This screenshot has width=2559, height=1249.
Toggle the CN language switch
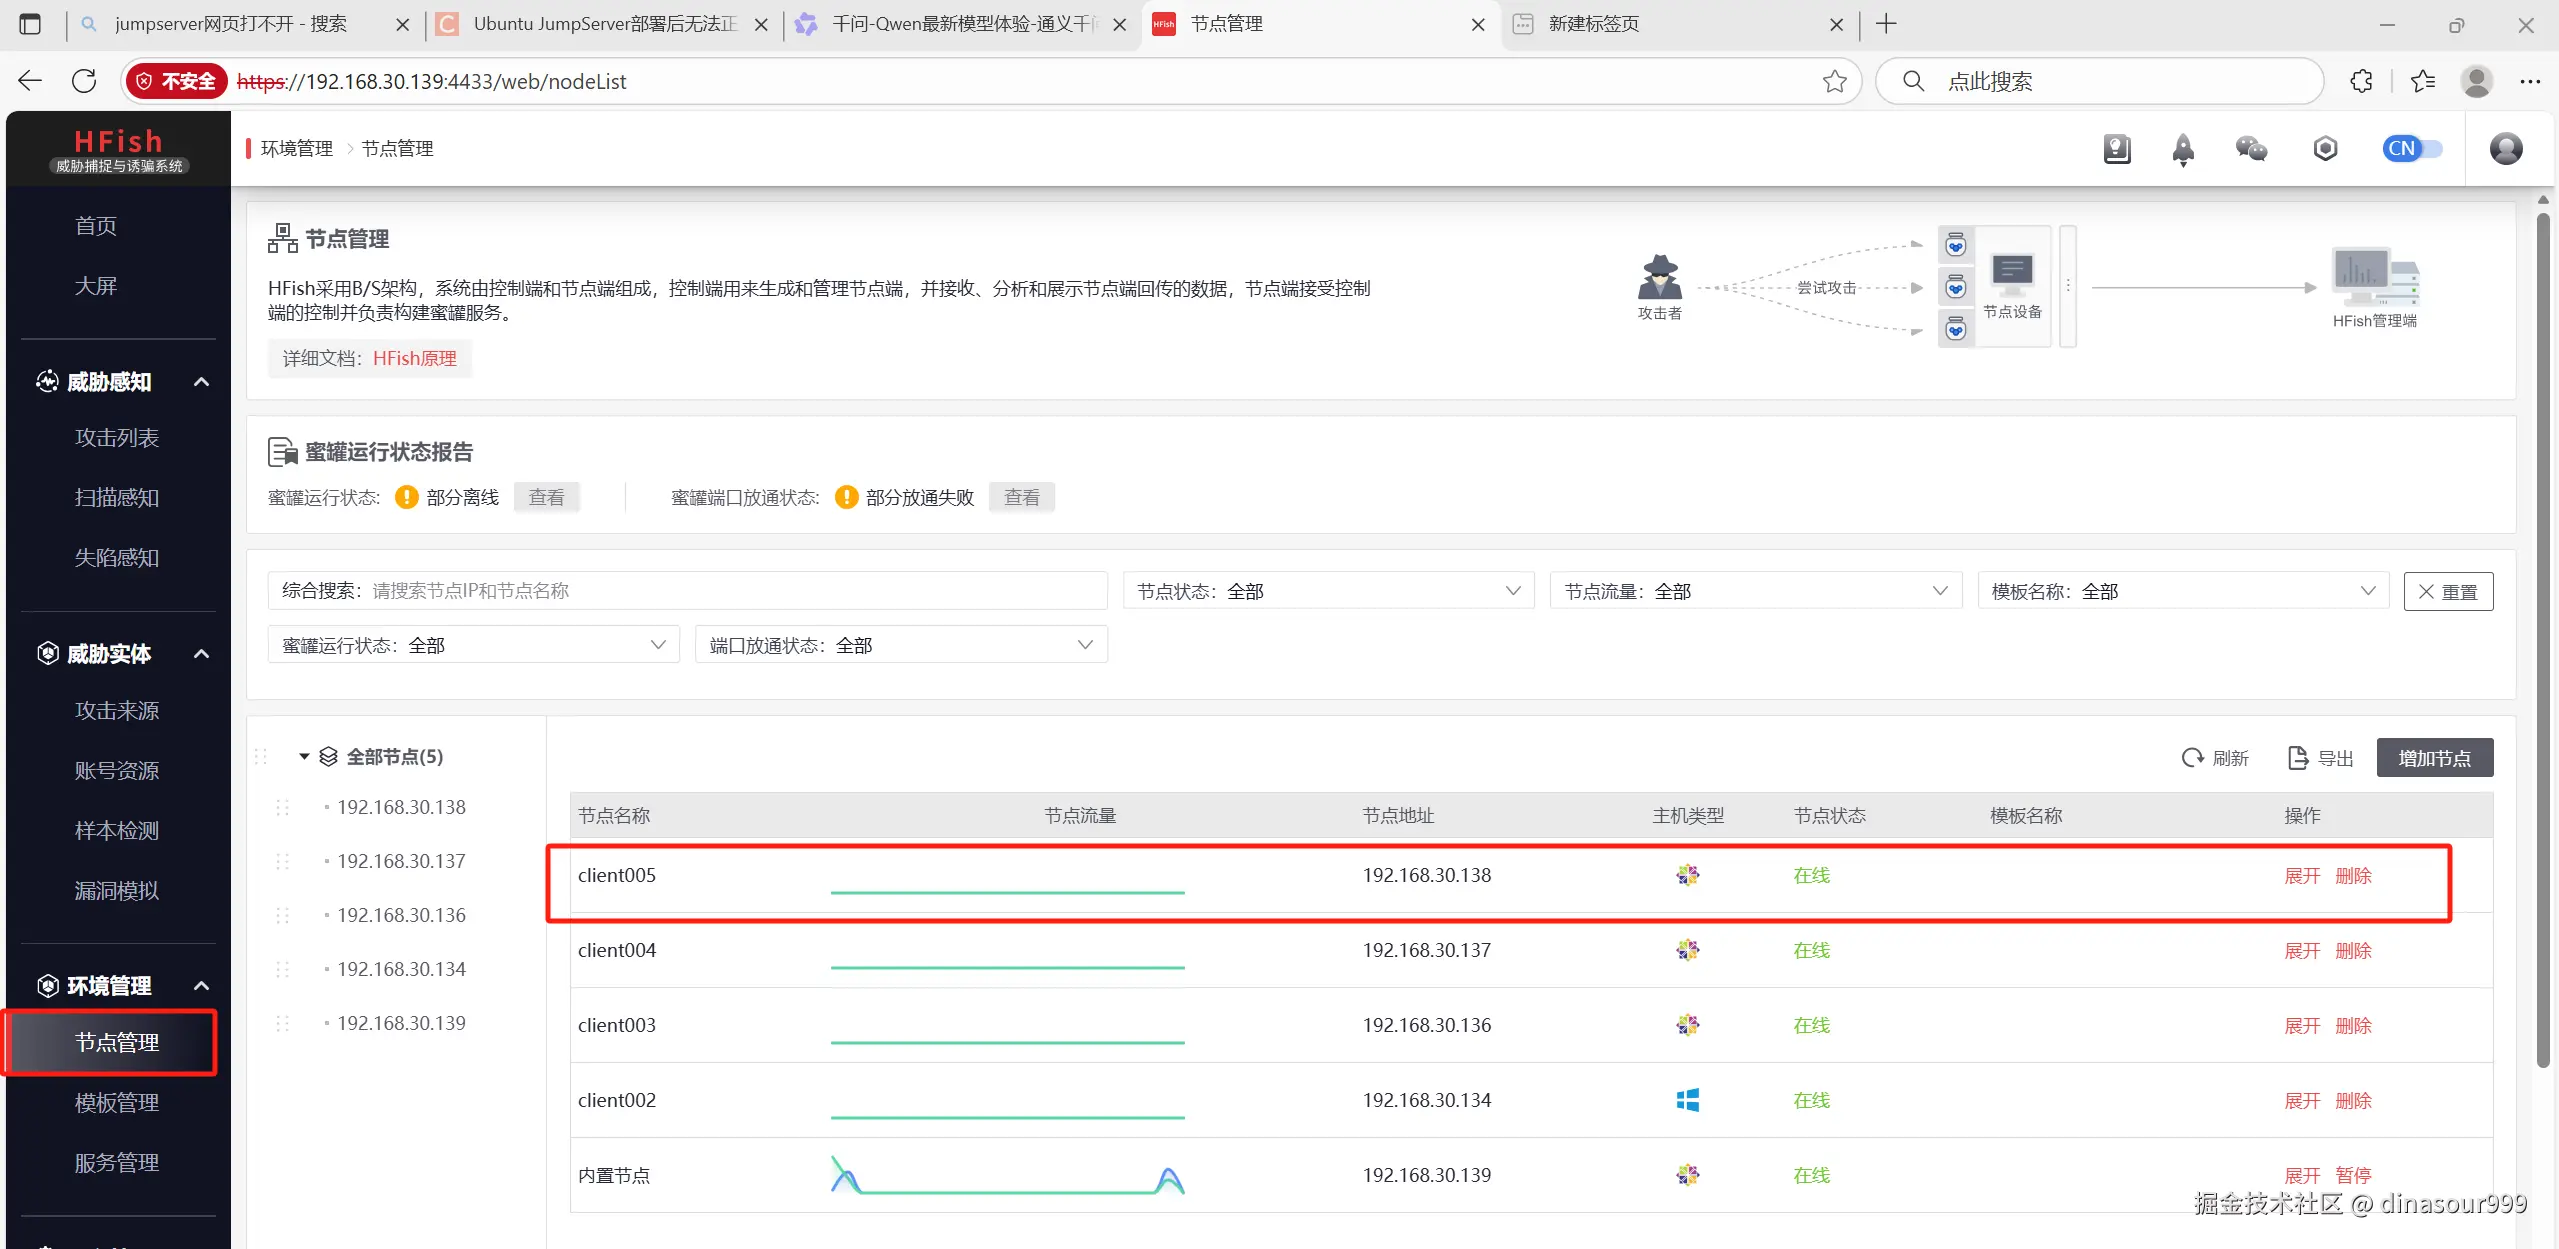2411,149
